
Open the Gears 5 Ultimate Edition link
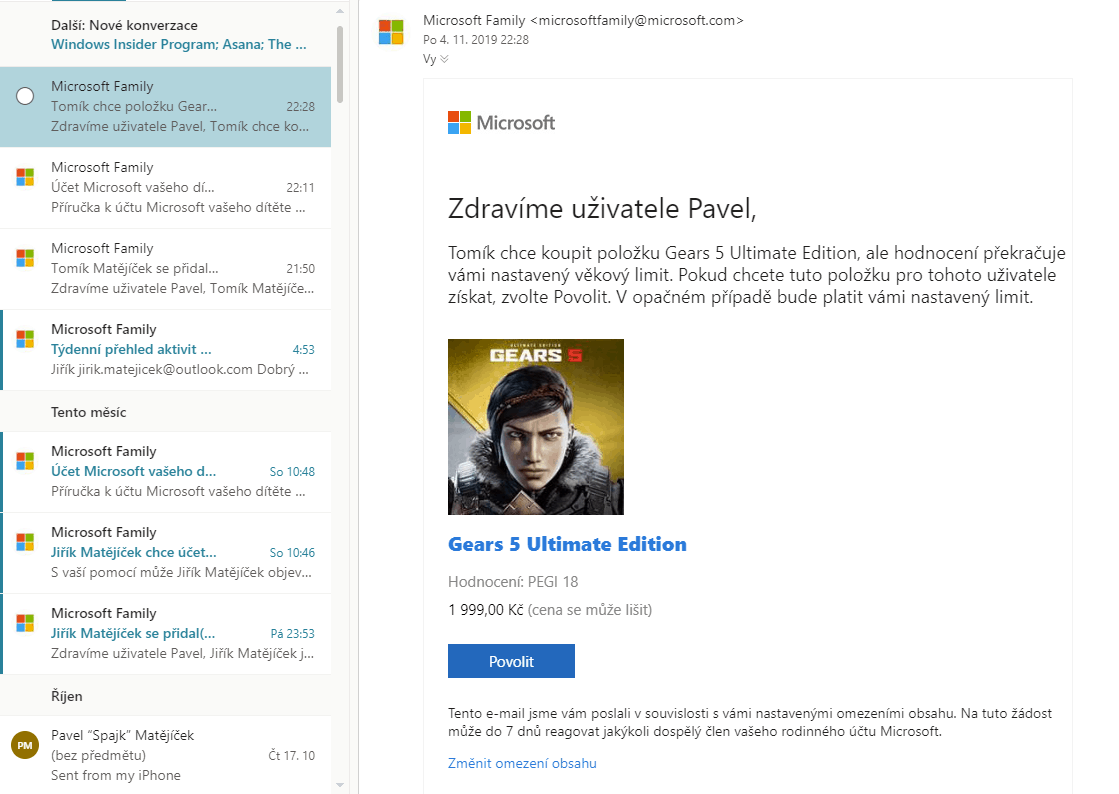pos(567,545)
